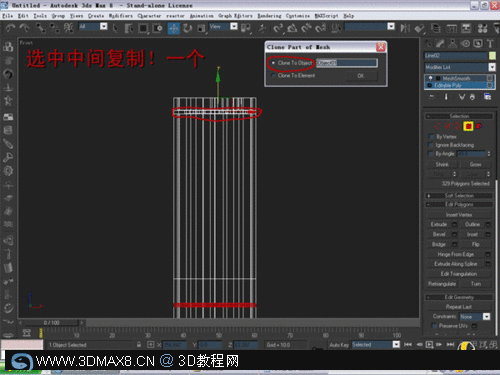Activate the Select and Move tool
Image resolution: width=500 pixels, height=375 pixels.
pos(173,28)
